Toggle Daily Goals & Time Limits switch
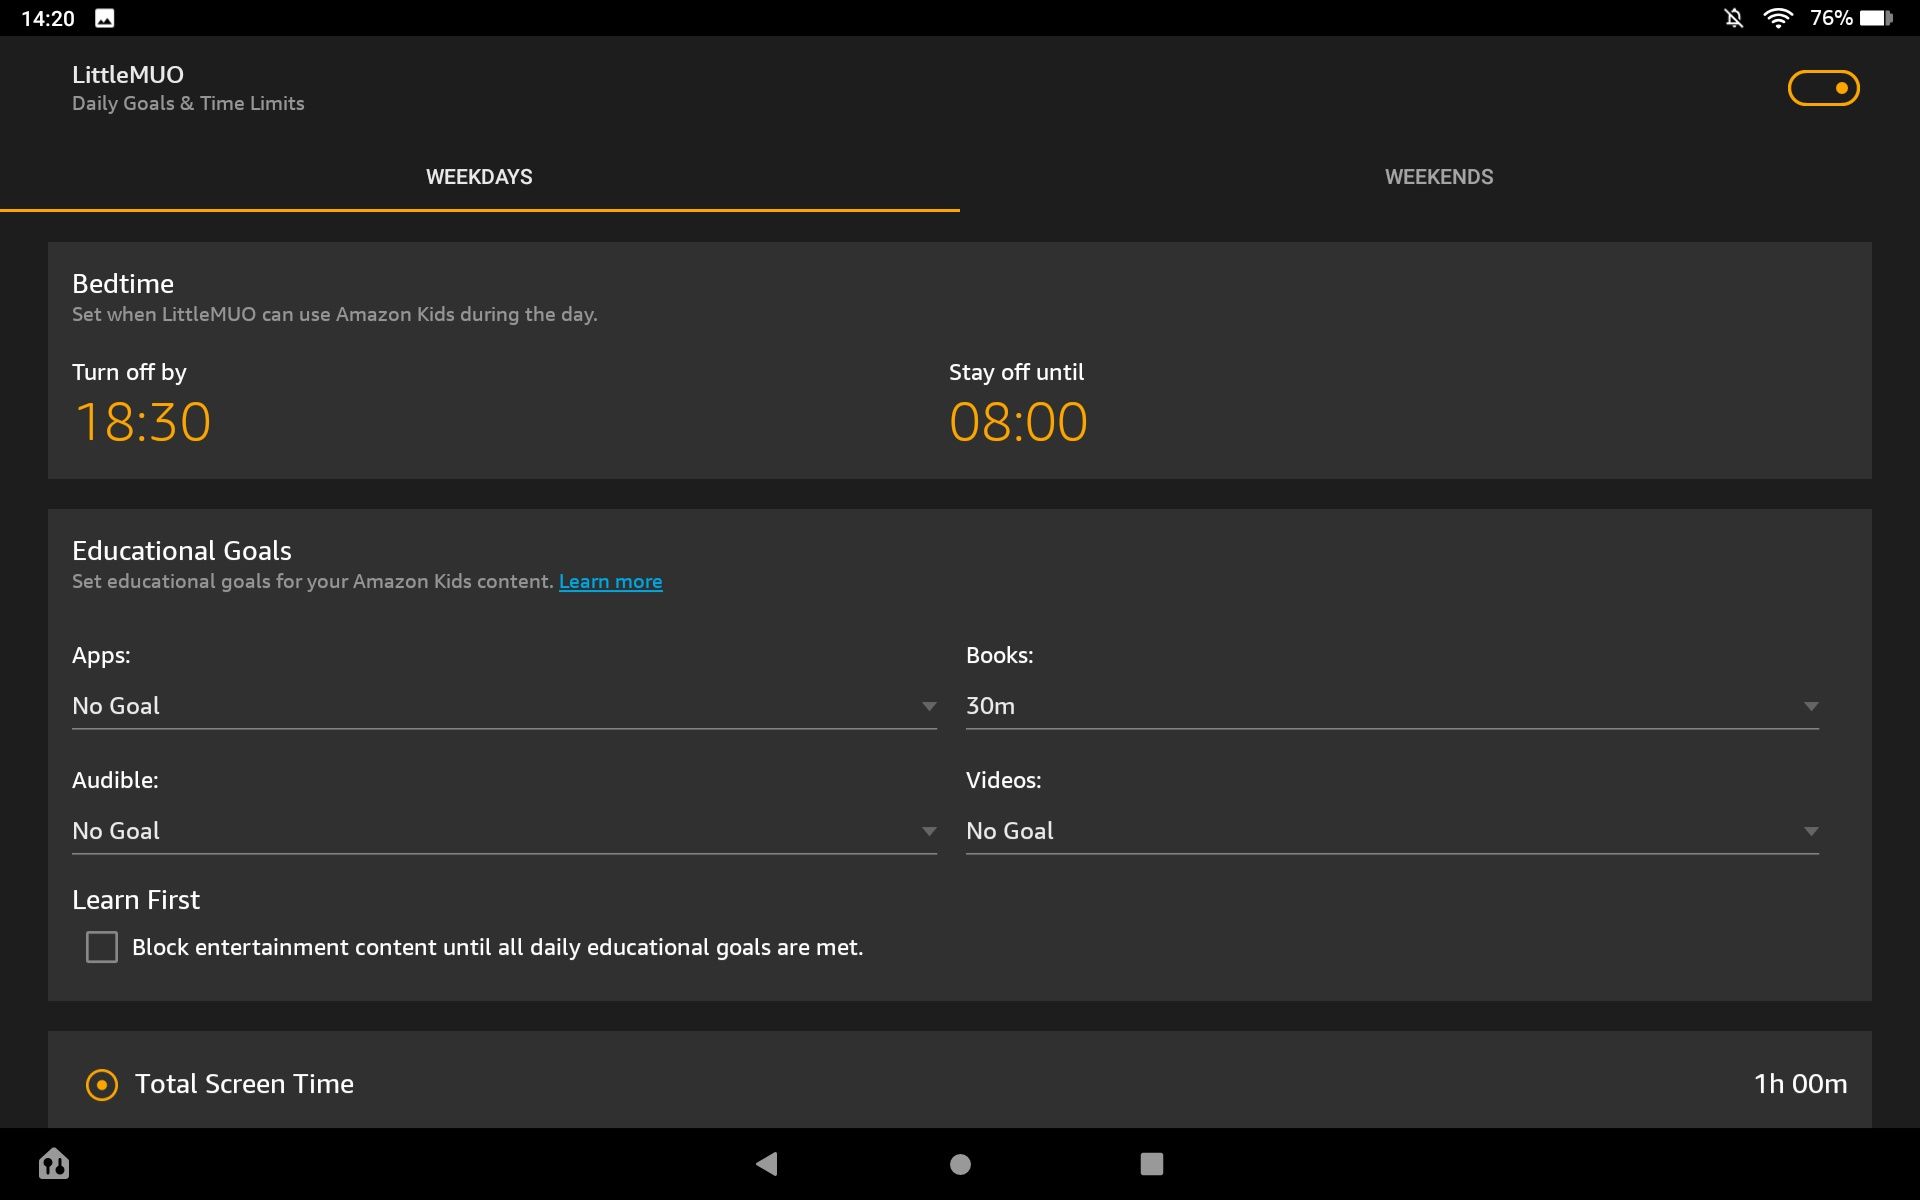This screenshot has width=1920, height=1200. click(1823, 88)
